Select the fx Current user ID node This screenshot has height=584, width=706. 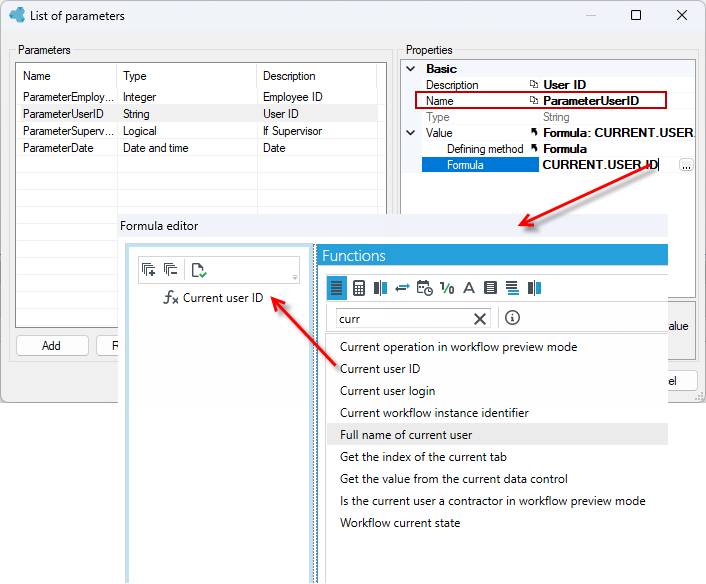[213, 298]
